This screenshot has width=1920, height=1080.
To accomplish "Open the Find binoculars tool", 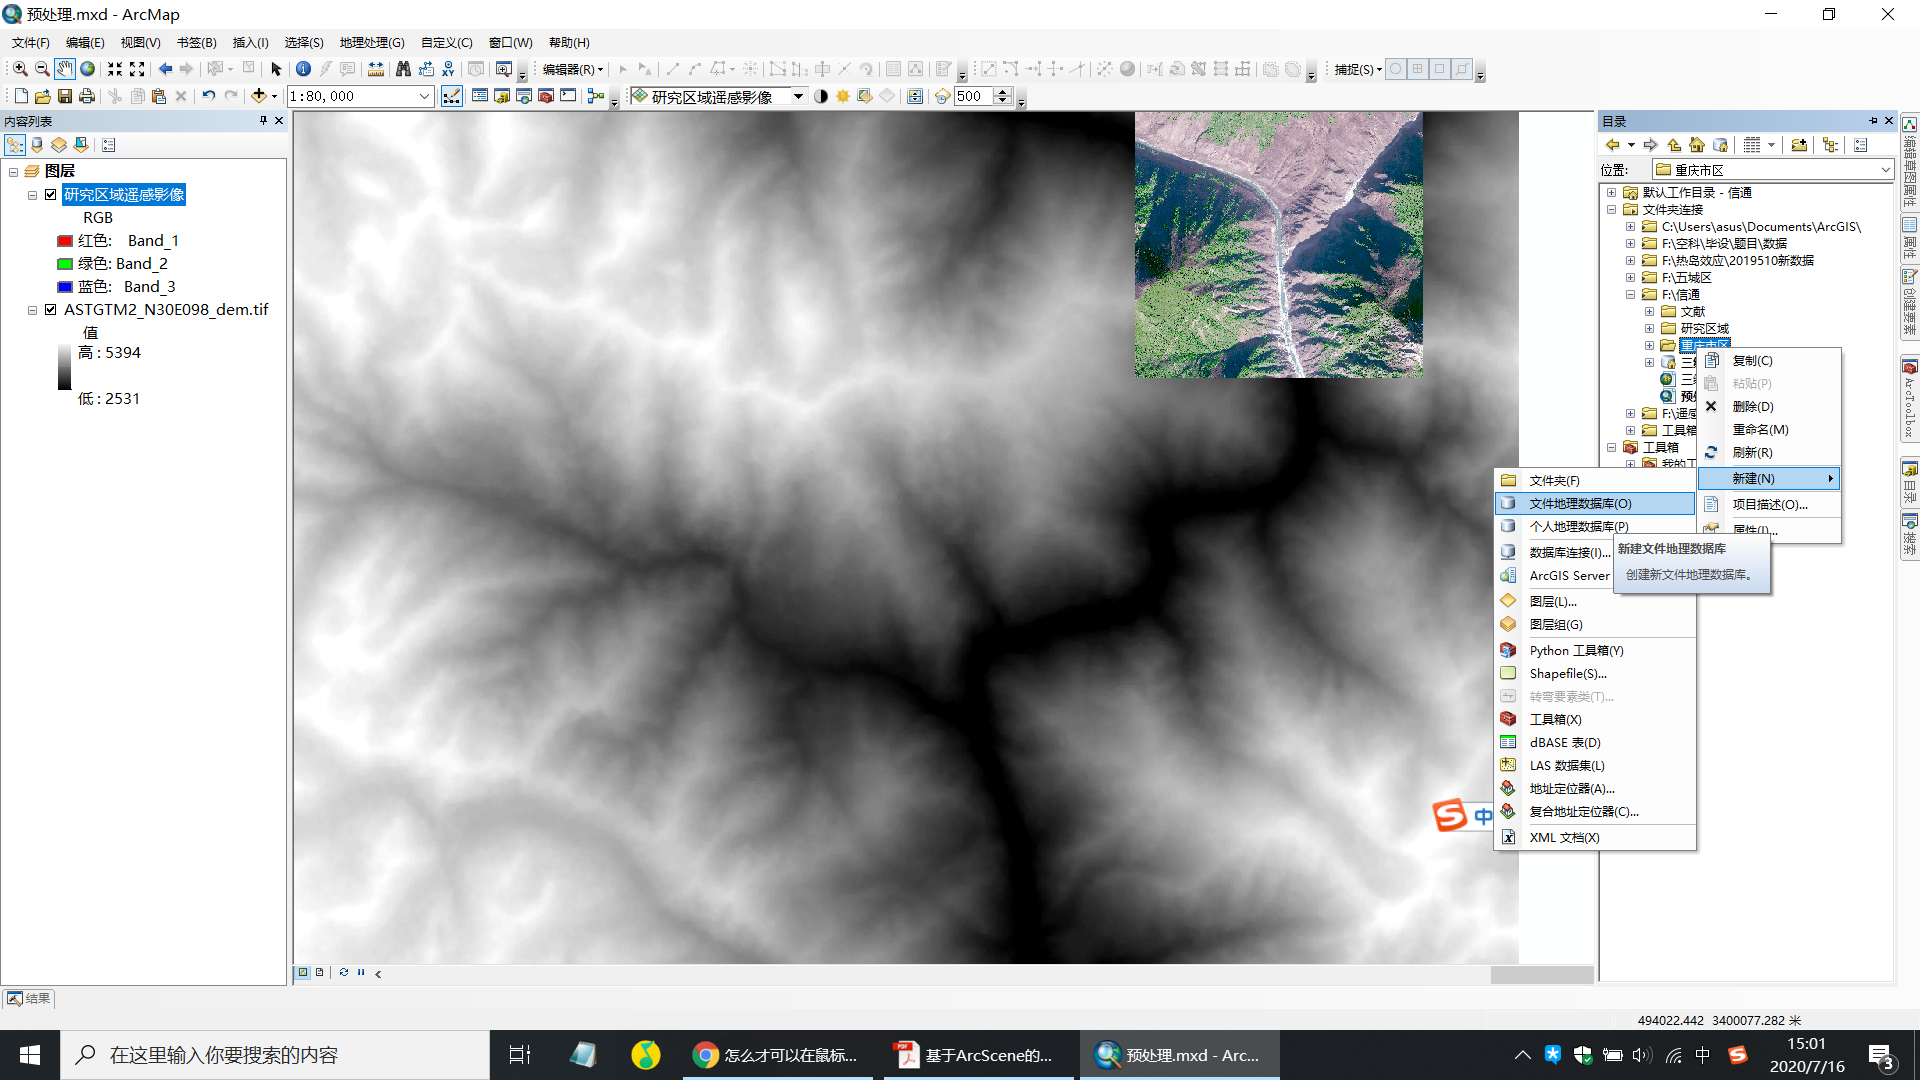I will [403, 69].
